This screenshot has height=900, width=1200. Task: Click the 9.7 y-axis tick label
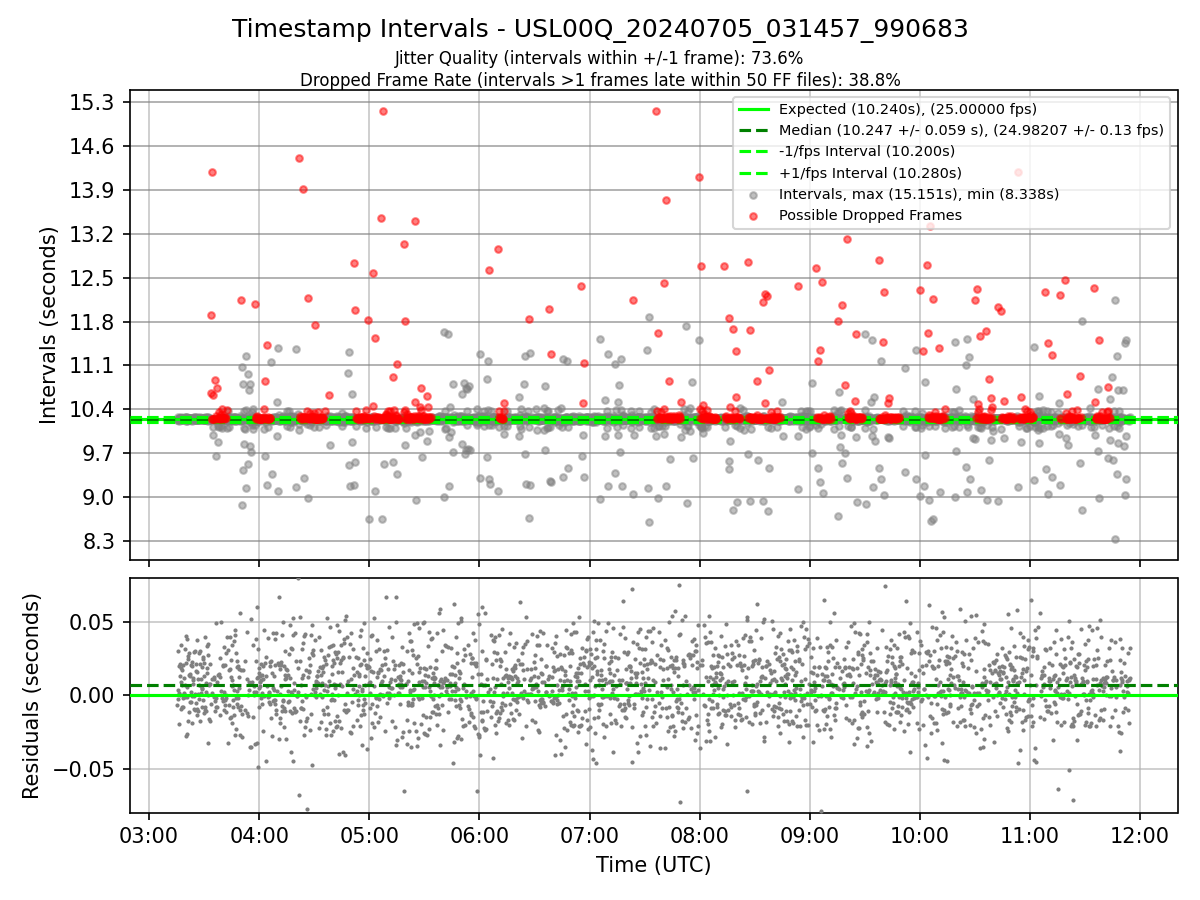tap(99, 454)
